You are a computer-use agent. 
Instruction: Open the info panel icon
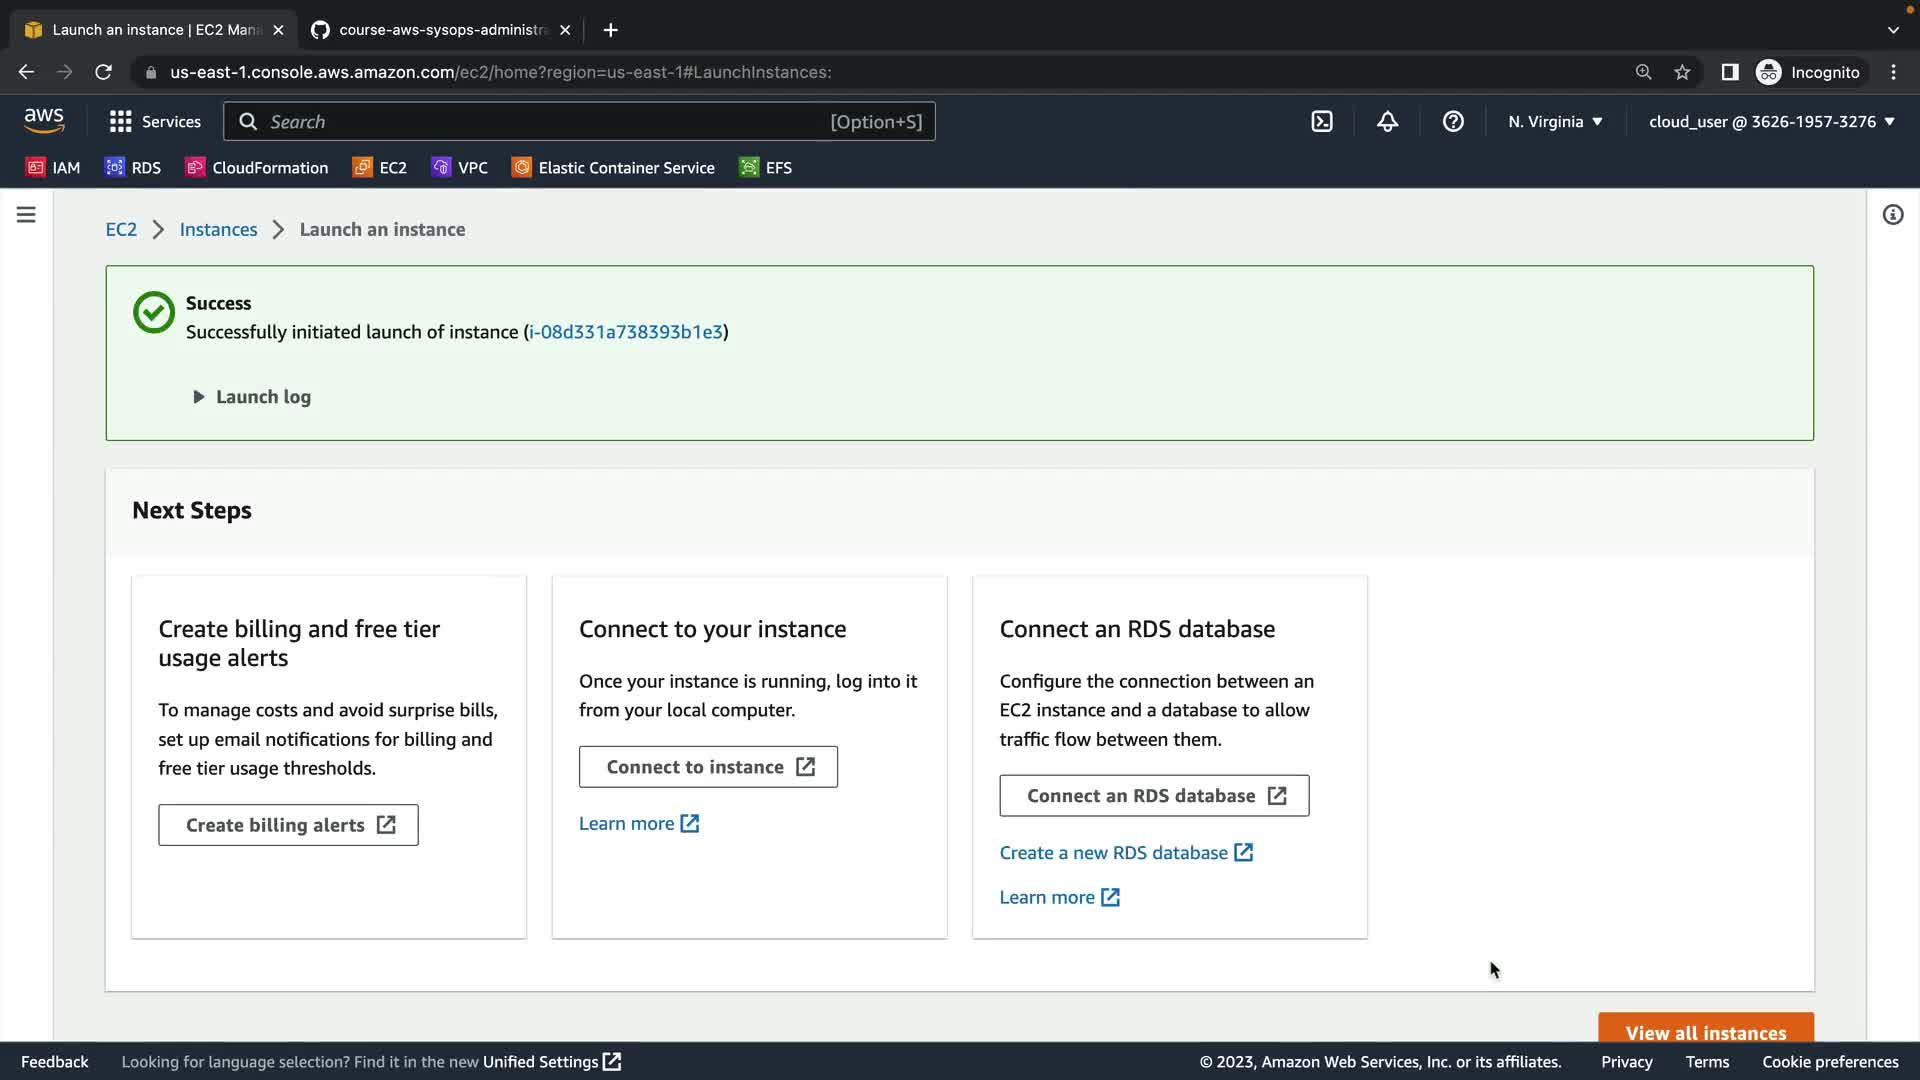1892,215
